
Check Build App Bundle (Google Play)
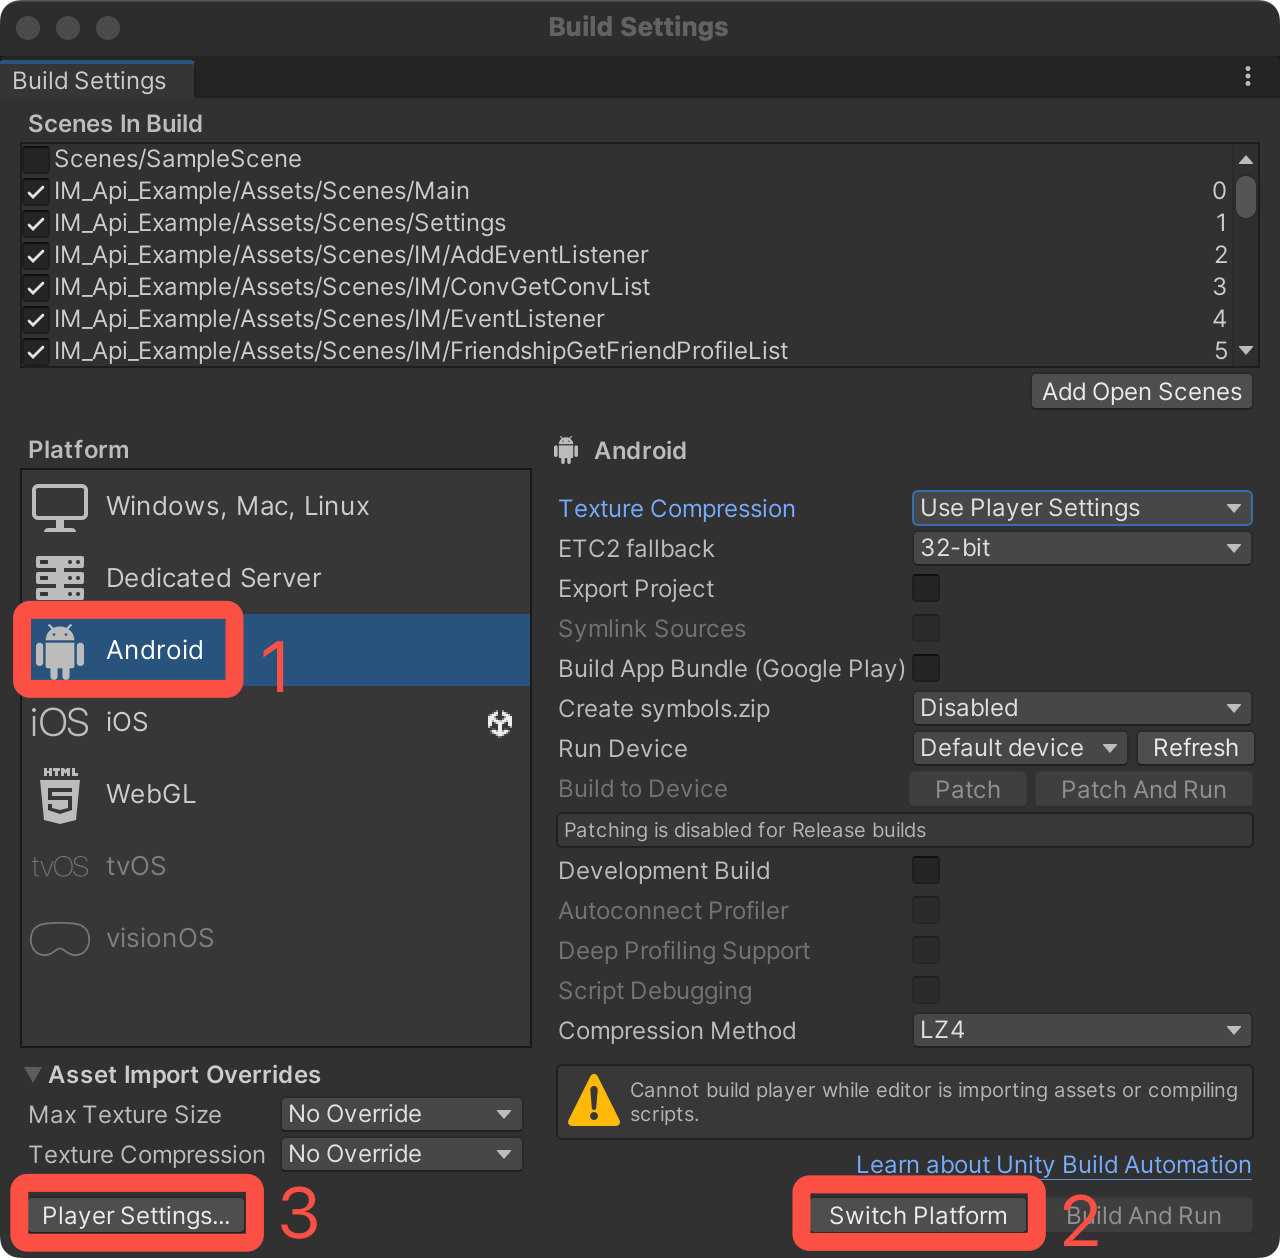[926, 668]
